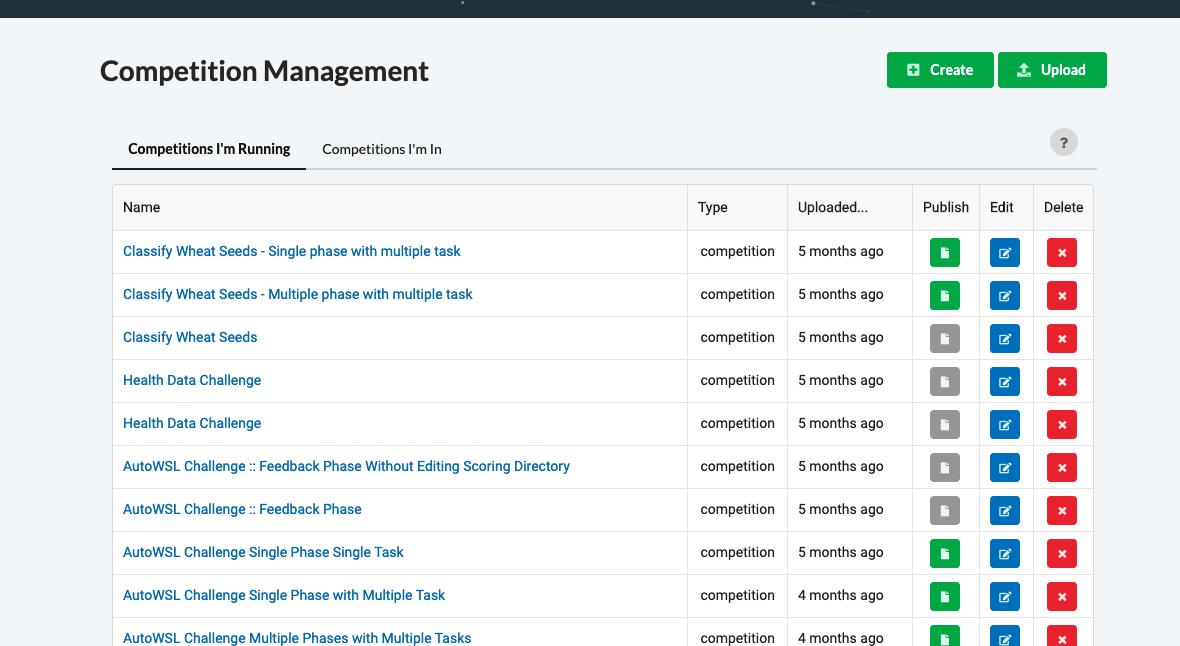1180x646 pixels.
Task: Click the Name column header
Action: tap(141, 207)
